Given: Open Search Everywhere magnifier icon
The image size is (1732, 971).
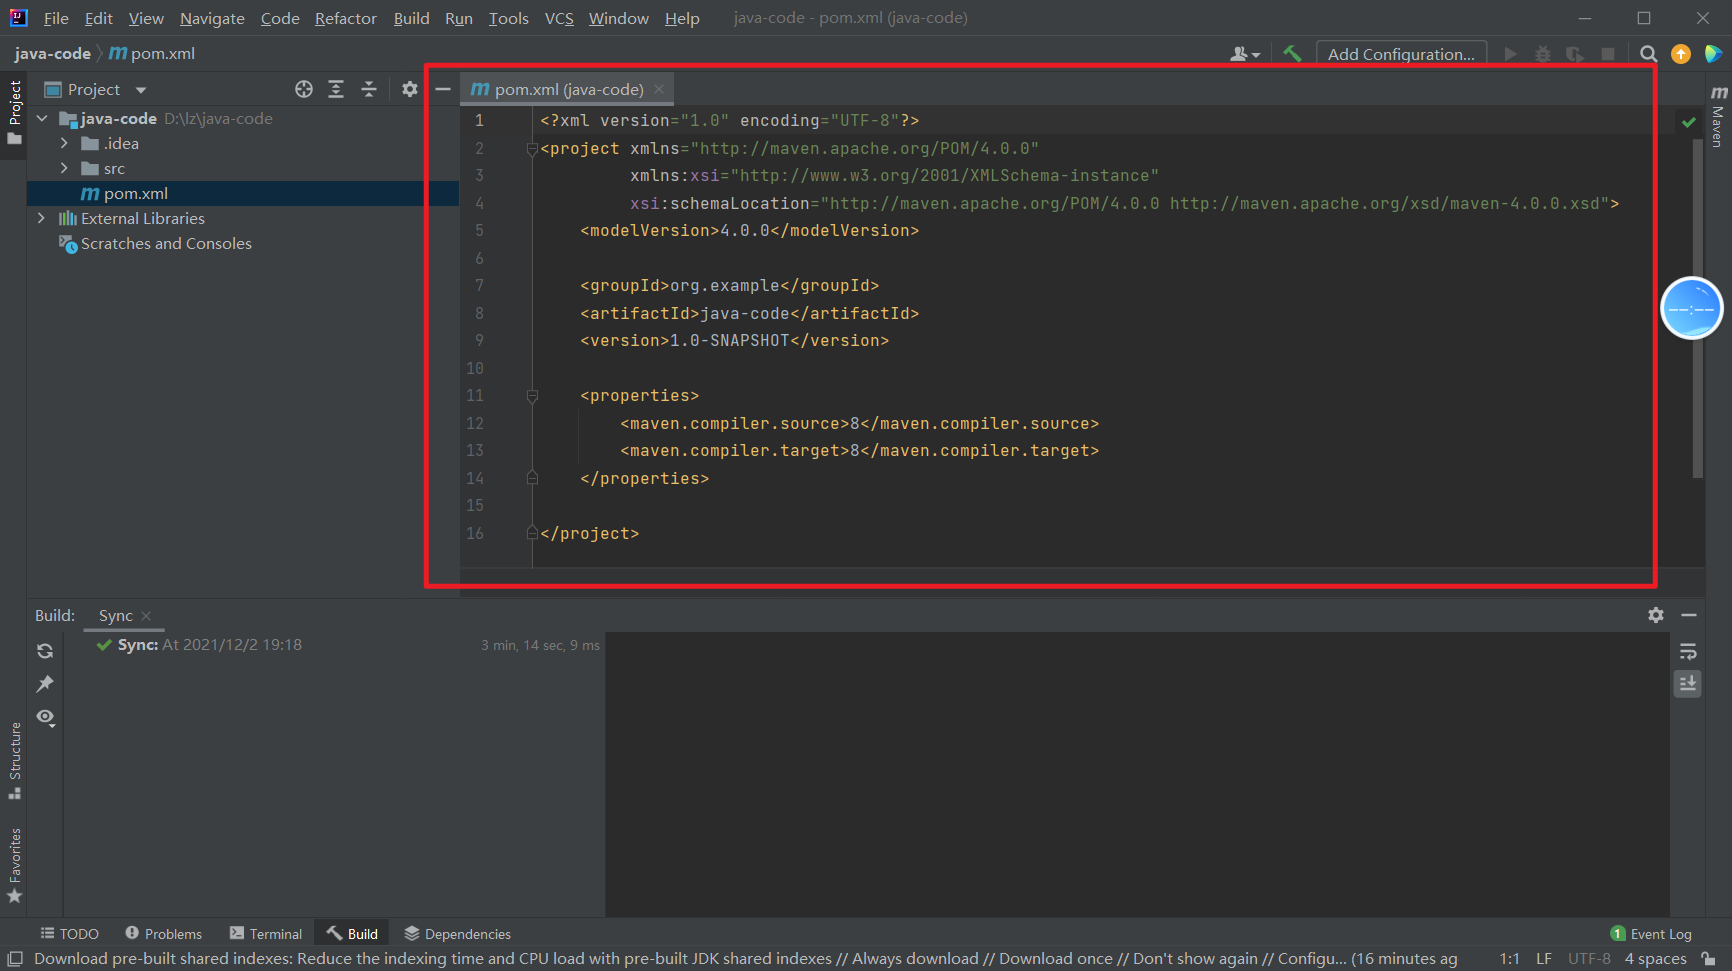Looking at the screenshot, I should click(x=1649, y=54).
